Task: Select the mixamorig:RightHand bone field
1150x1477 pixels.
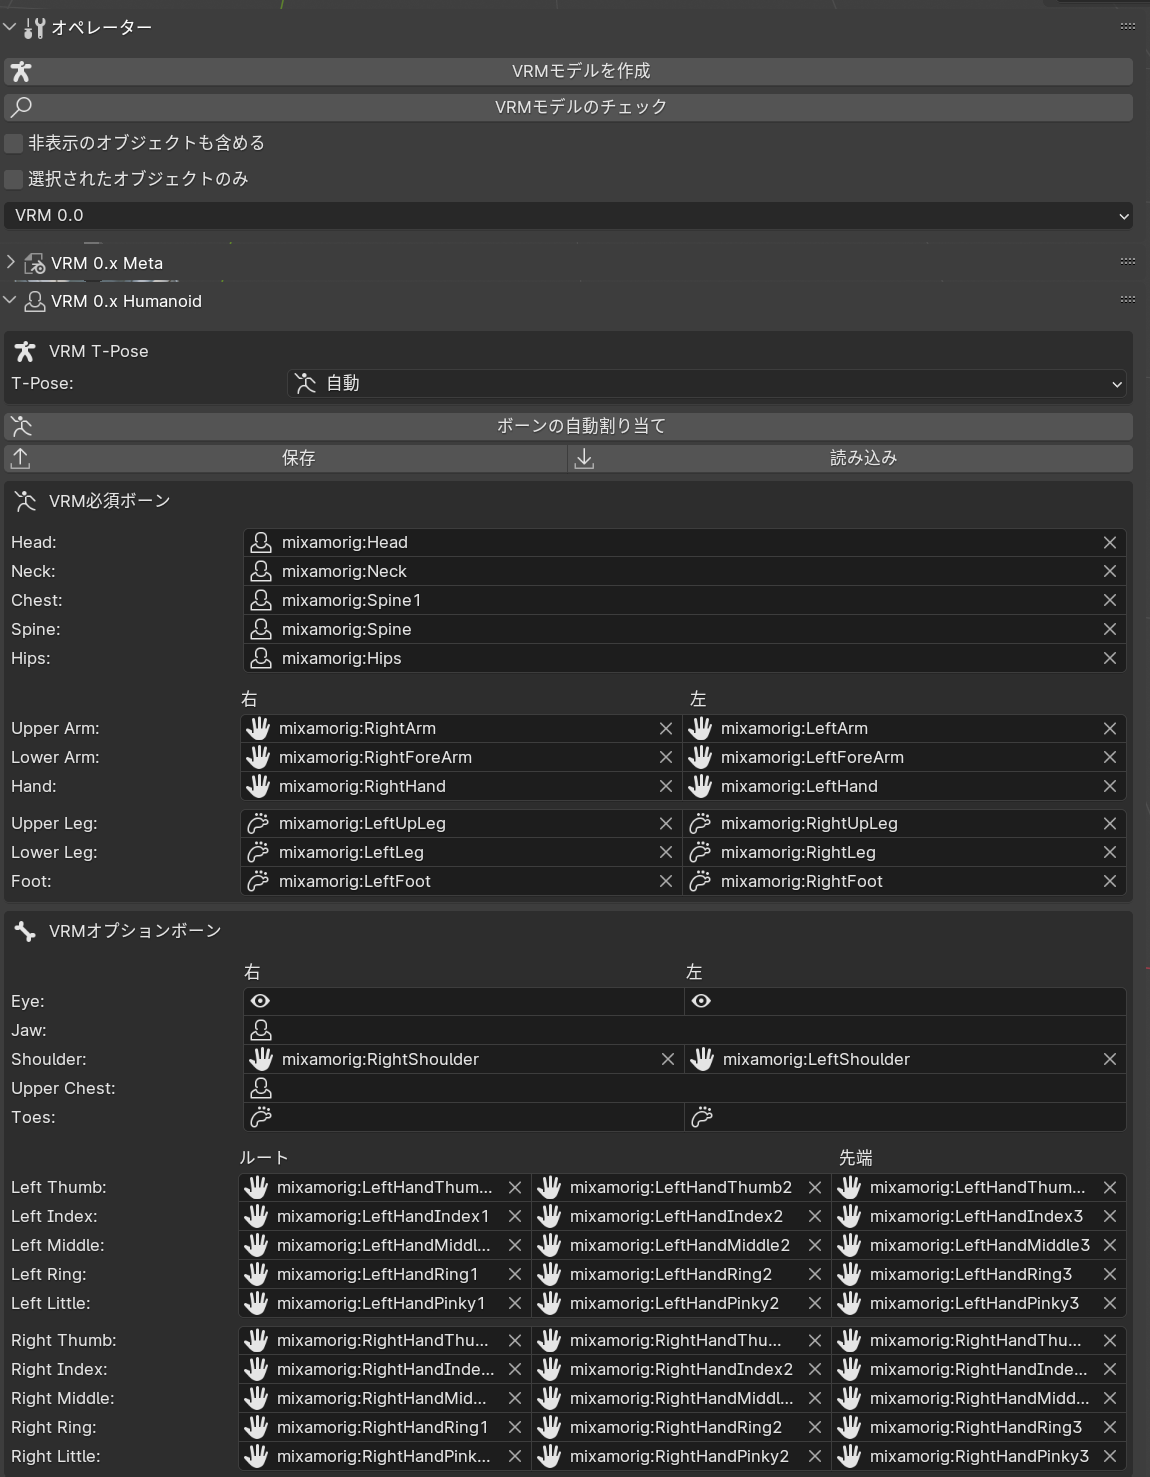Action: [461, 786]
